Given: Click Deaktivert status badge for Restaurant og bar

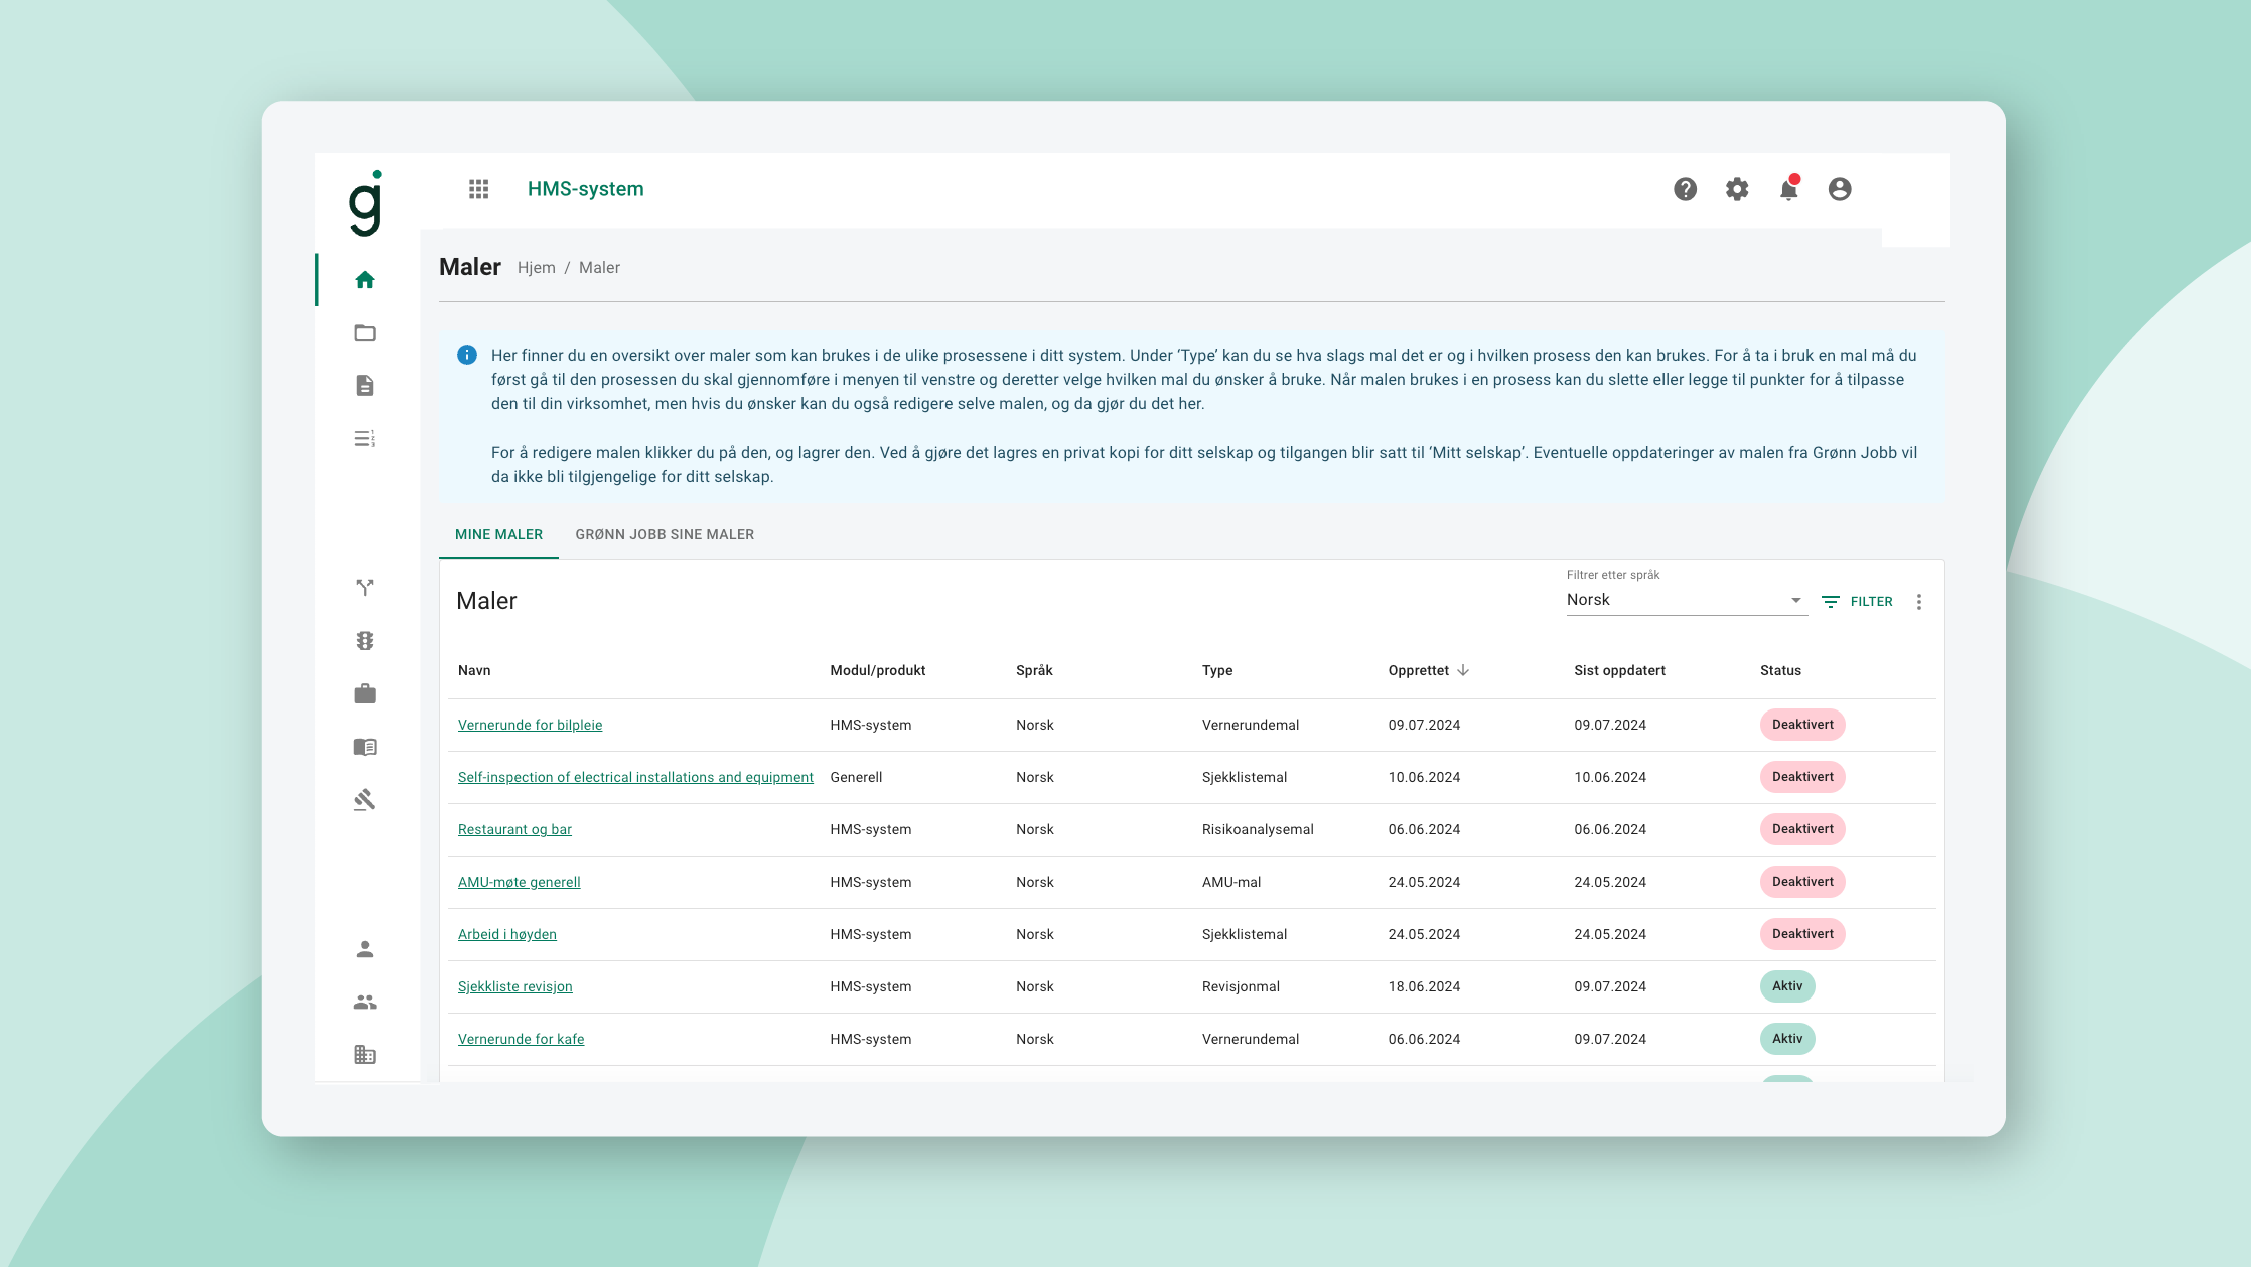Looking at the screenshot, I should [x=1802, y=829].
